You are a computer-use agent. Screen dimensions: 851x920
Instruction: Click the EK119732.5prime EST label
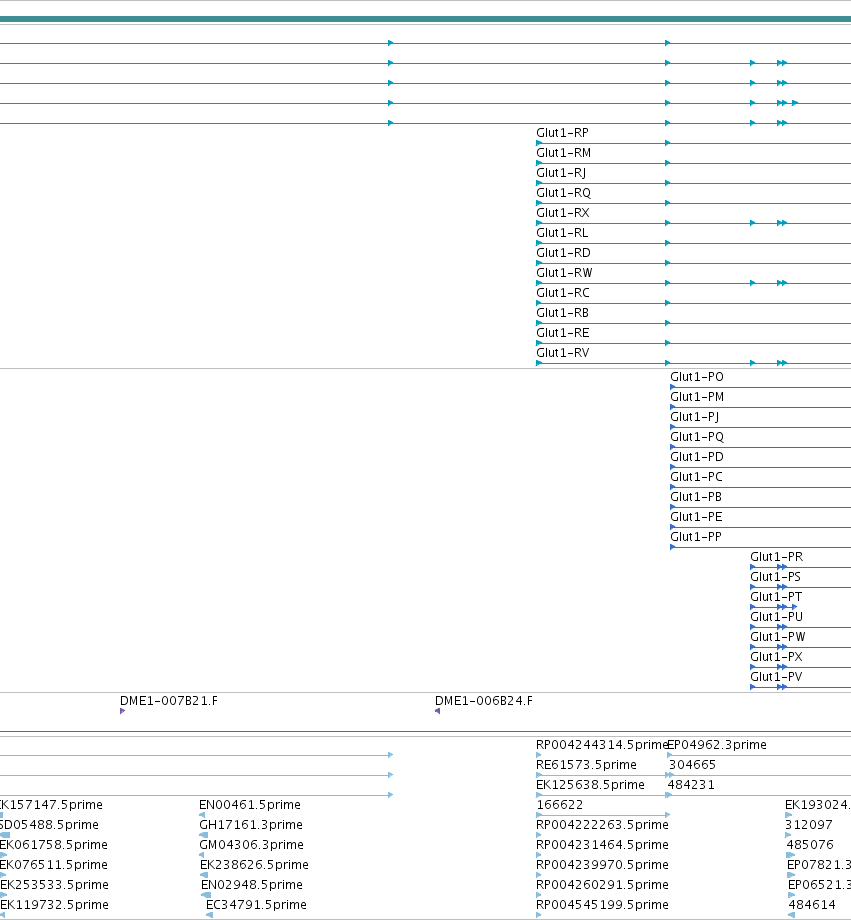coord(55,904)
